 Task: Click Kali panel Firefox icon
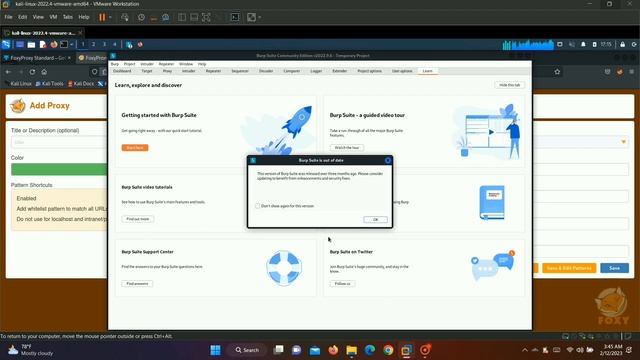(53, 44)
